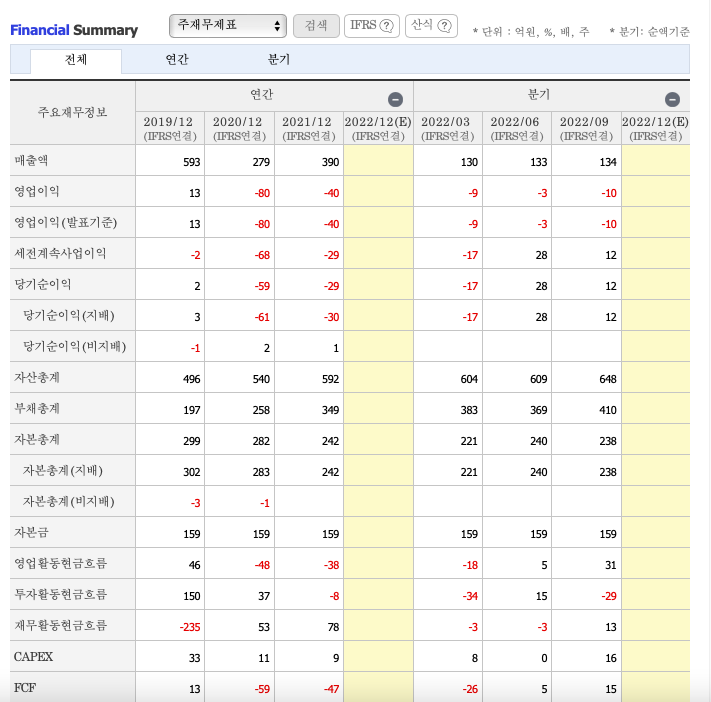Click the 410 value in 부채총계 row
The image size is (711, 702).
pos(608,410)
